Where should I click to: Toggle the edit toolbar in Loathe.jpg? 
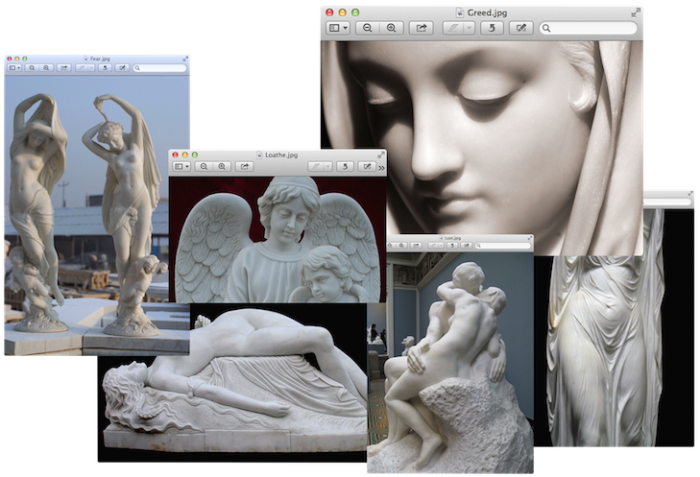click(367, 167)
